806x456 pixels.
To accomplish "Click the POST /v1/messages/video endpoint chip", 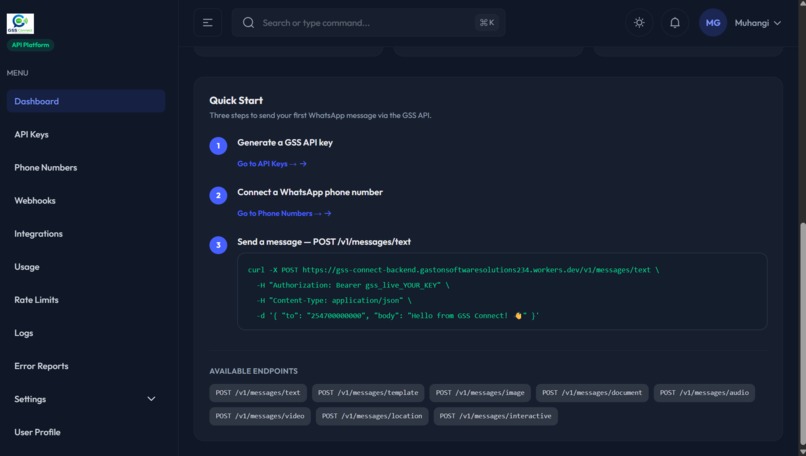I will [260, 416].
